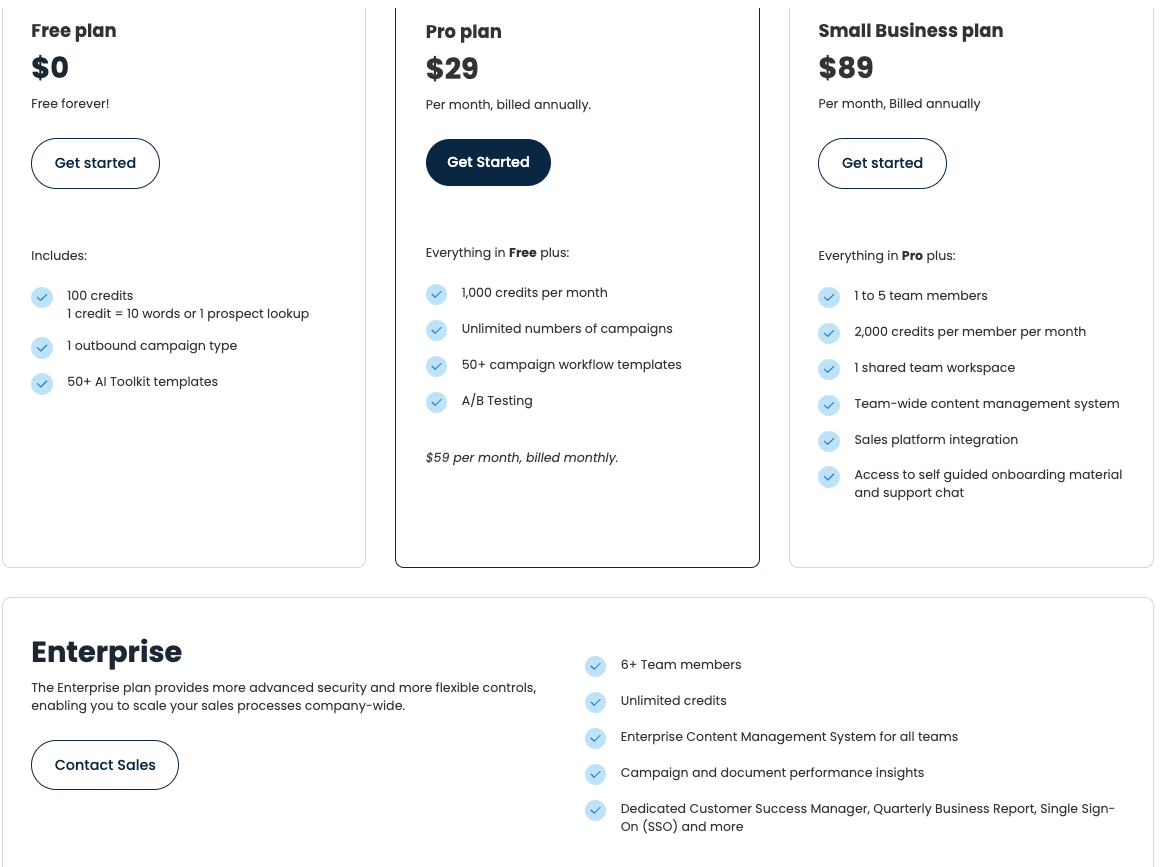Click checkmark beside 1,000 credits per month
This screenshot has height=867, width=1161.
[436, 294]
